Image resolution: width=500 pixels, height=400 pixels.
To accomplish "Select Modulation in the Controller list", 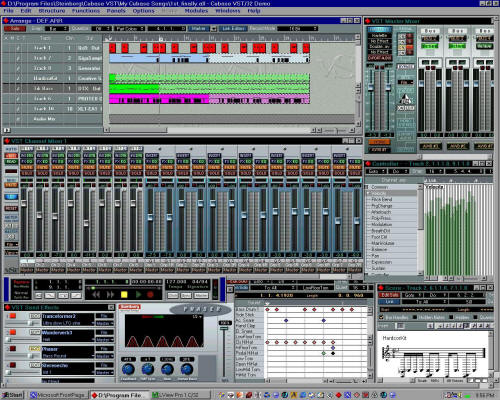I will (382, 224).
